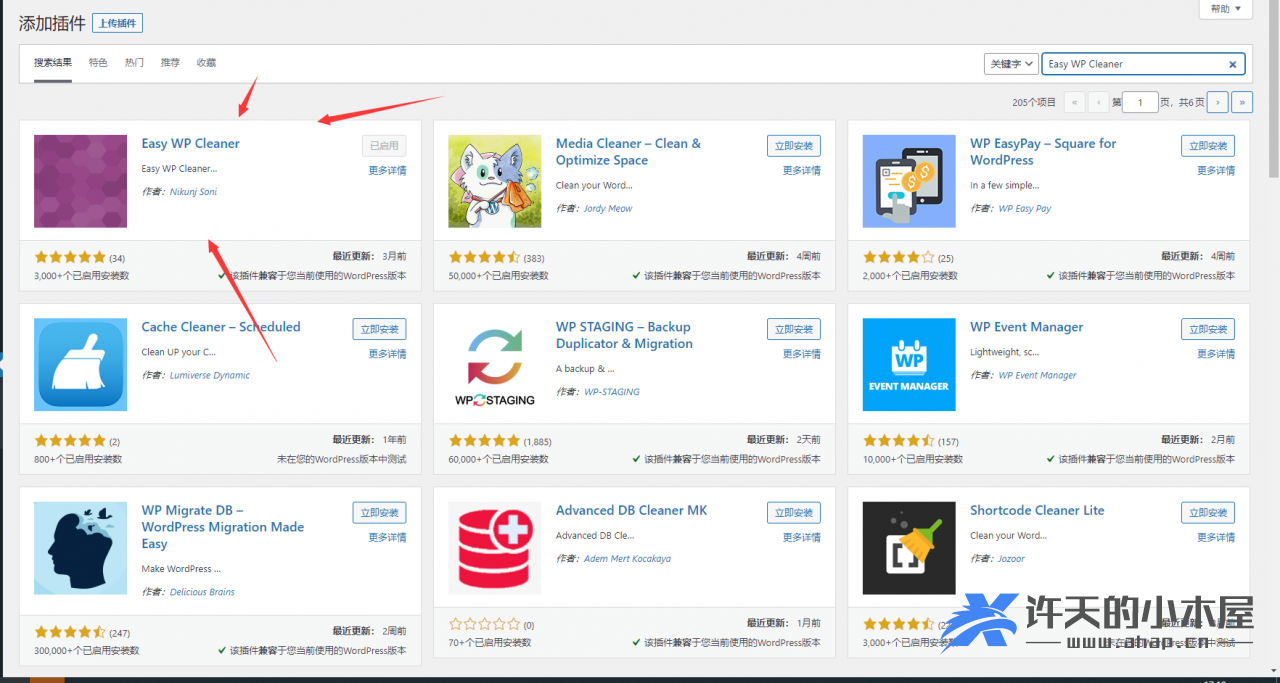
Task: Open the Media Cleaner – Clean & Optimize Space title
Action: [x=628, y=152]
